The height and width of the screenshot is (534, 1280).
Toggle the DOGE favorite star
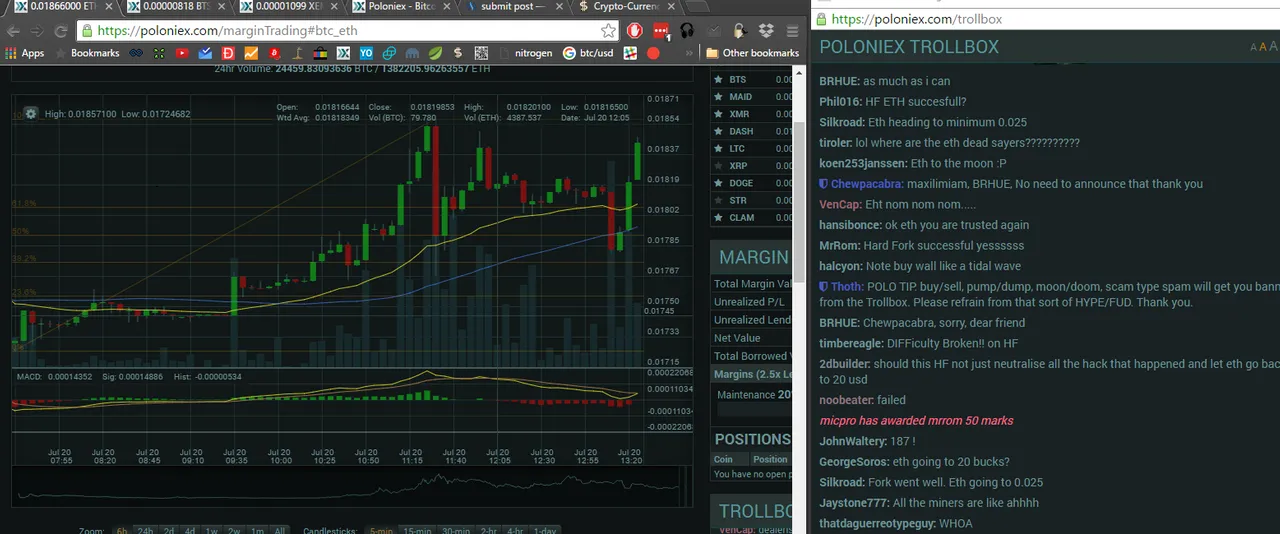point(718,183)
